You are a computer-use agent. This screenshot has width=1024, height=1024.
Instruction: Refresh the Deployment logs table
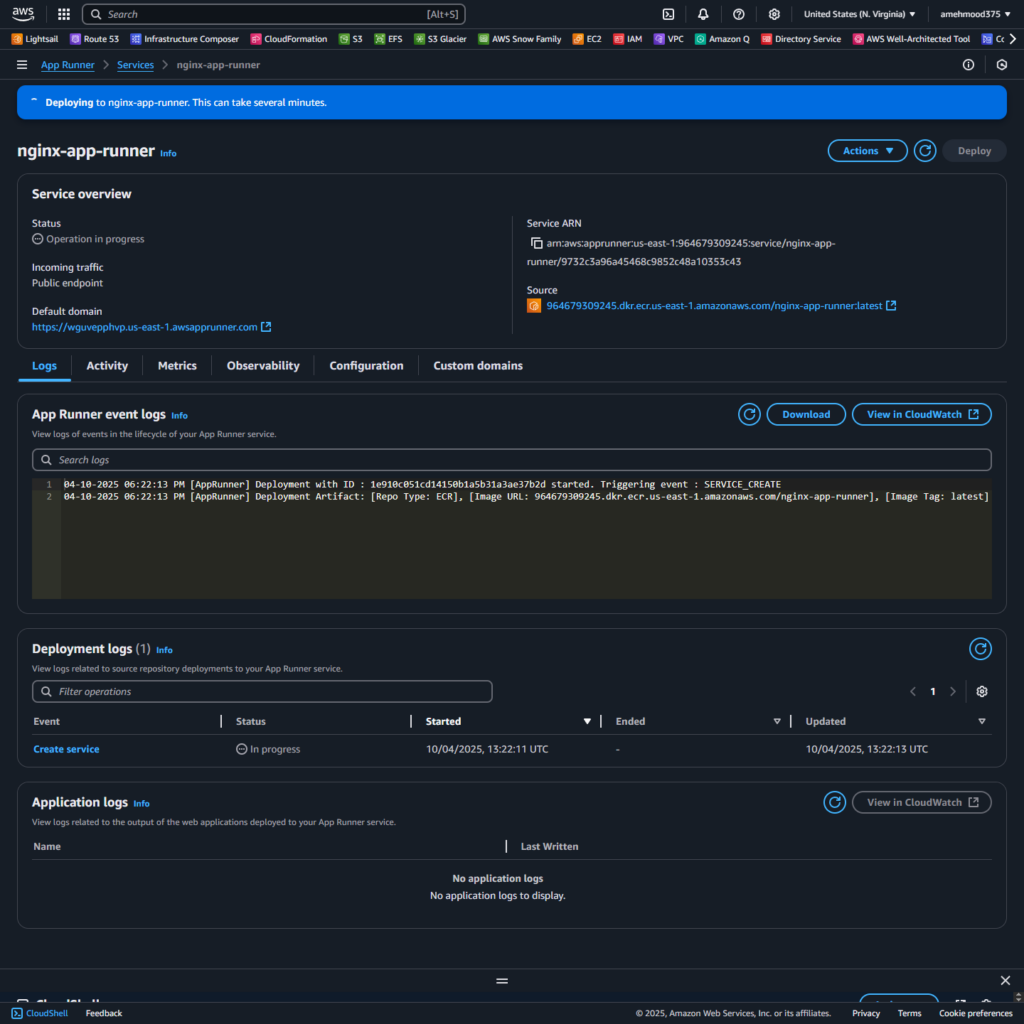coord(980,649)
